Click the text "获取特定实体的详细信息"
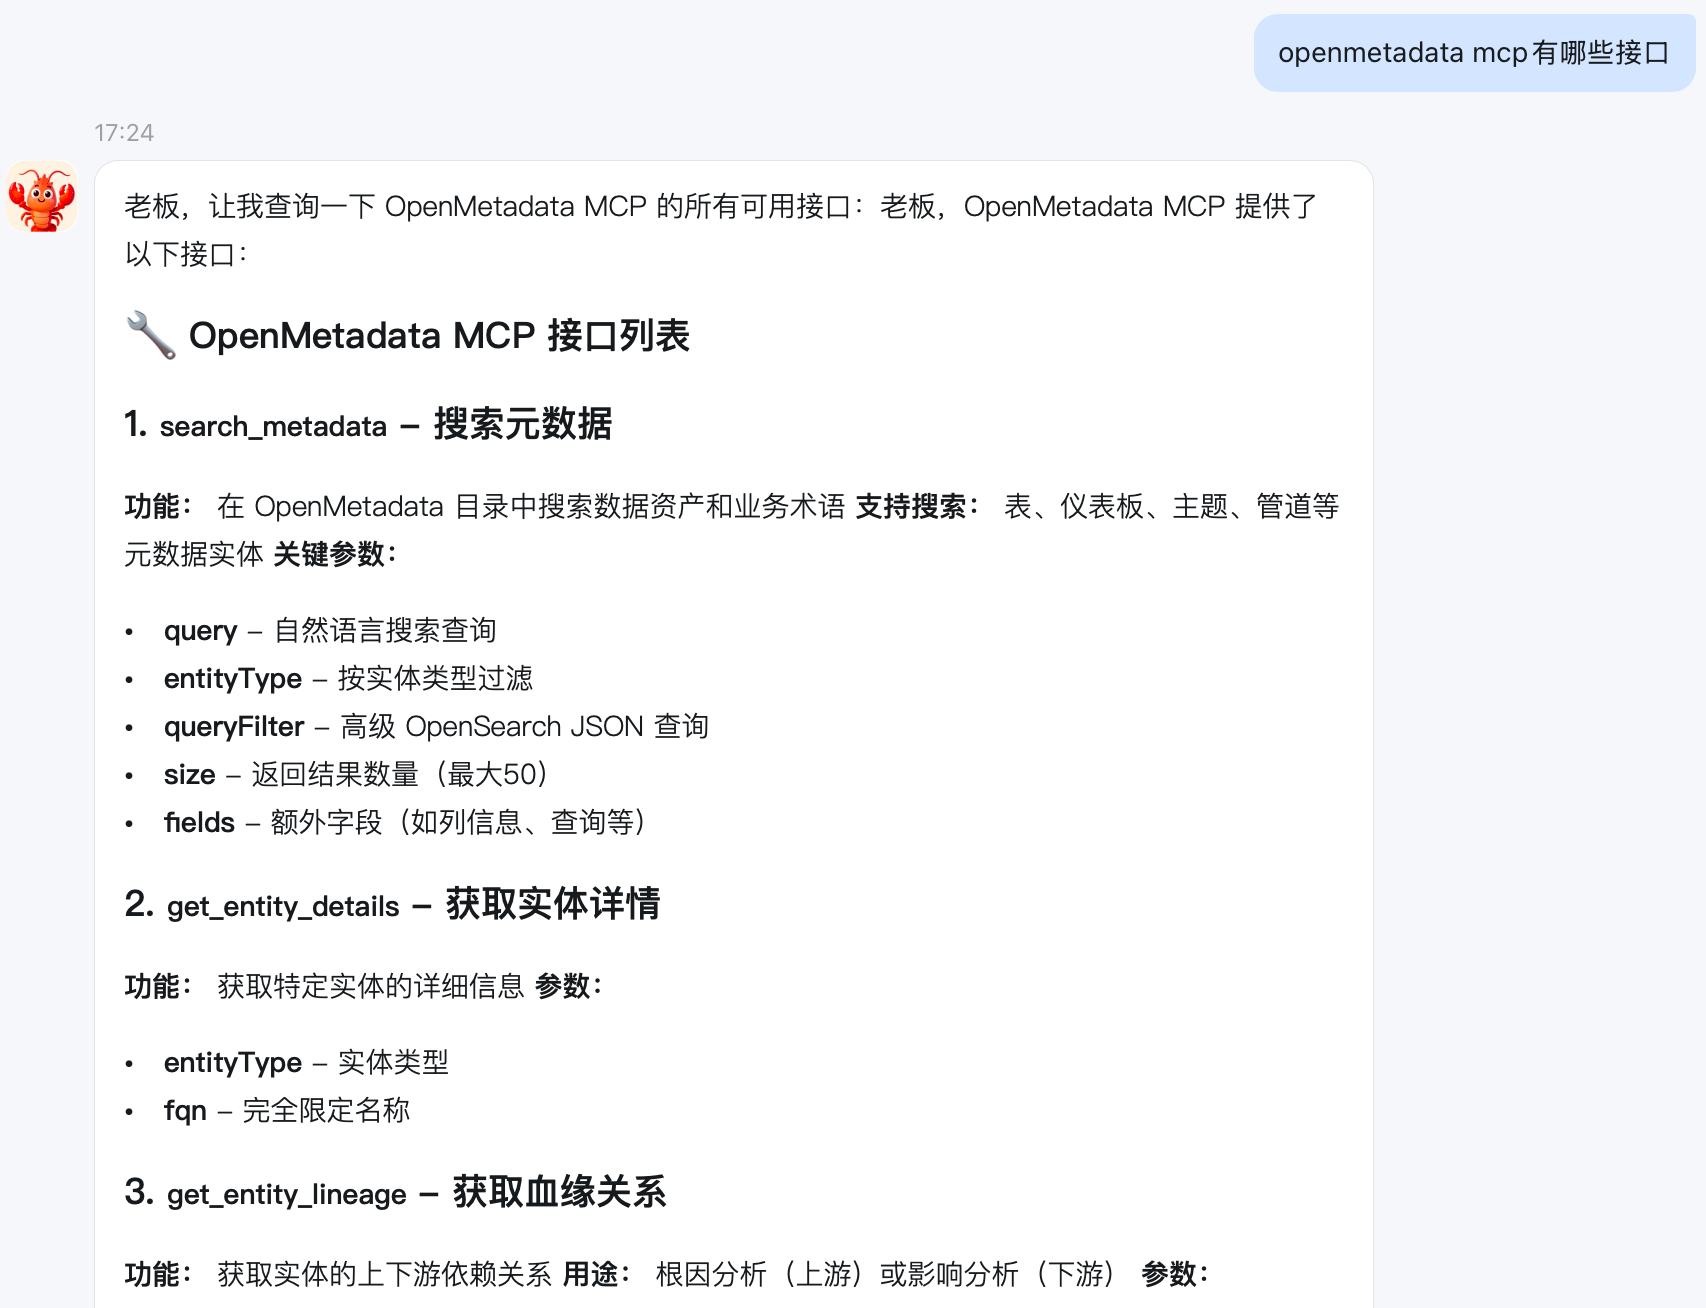 pyautogui.click(x=371, y=987)
